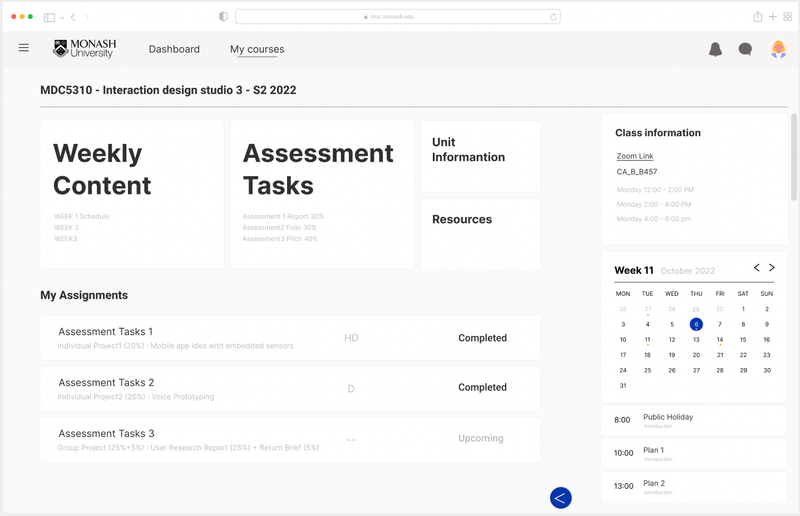Open the hamburger menu

[23, 48]
